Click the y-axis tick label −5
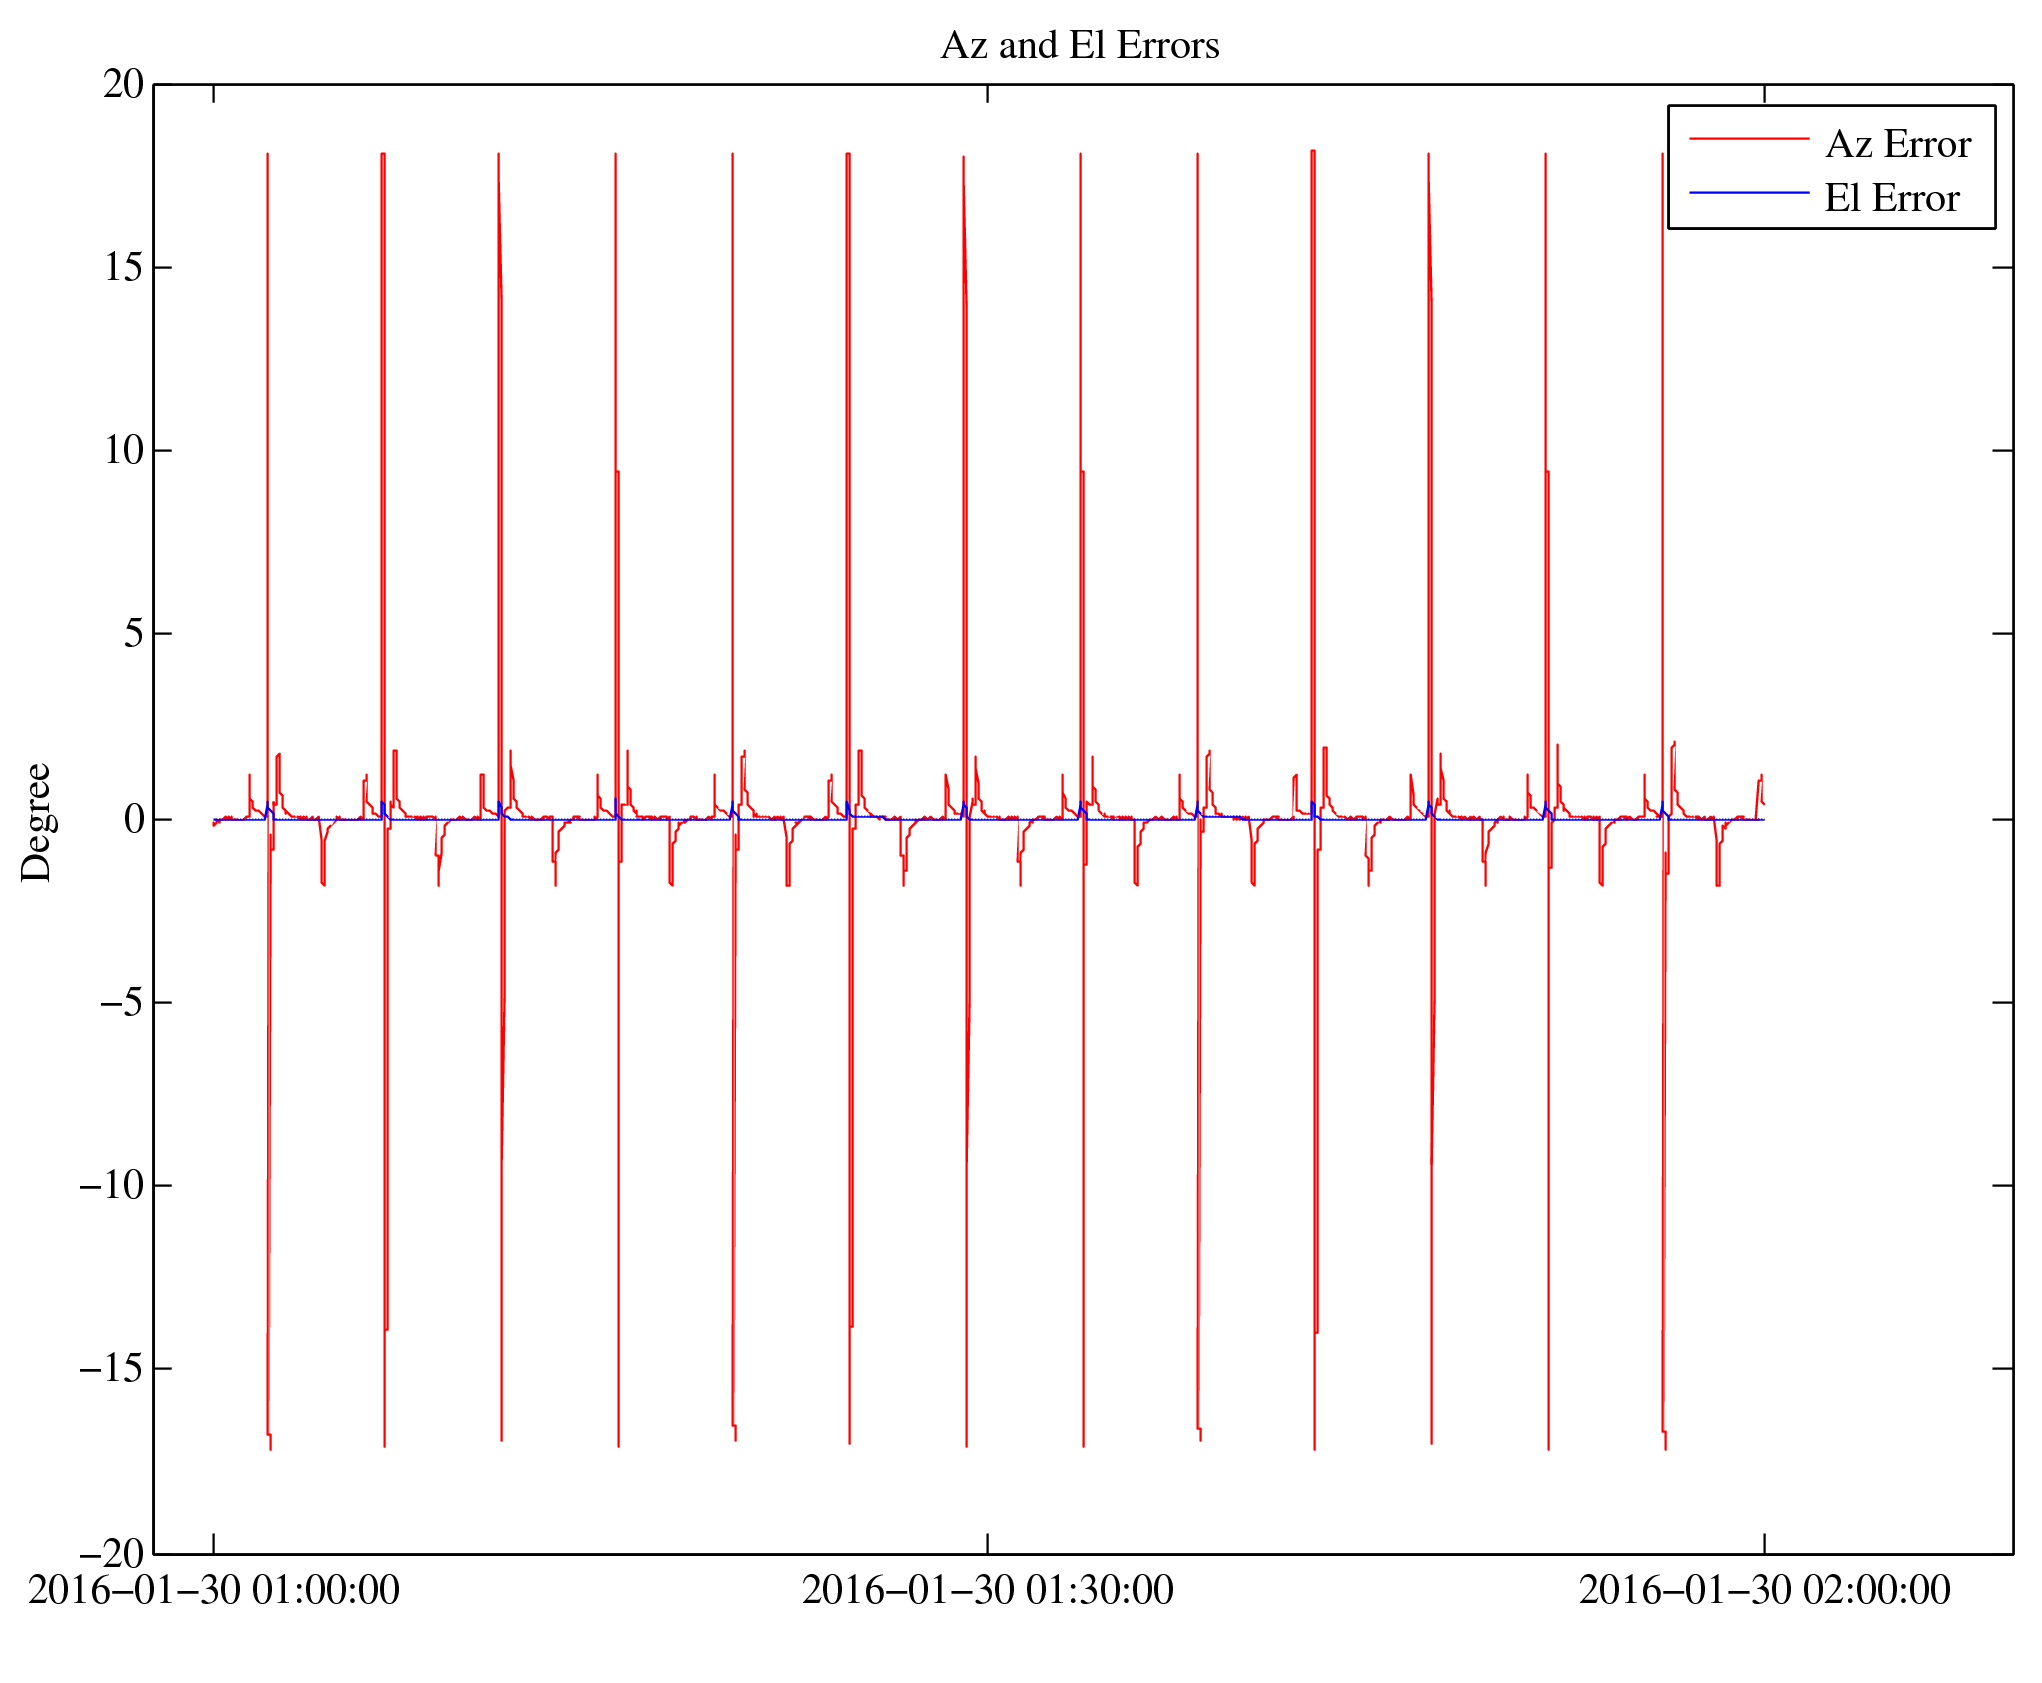The width and height of the screenshot is (2042, 1683). [x=122, y=1003]
